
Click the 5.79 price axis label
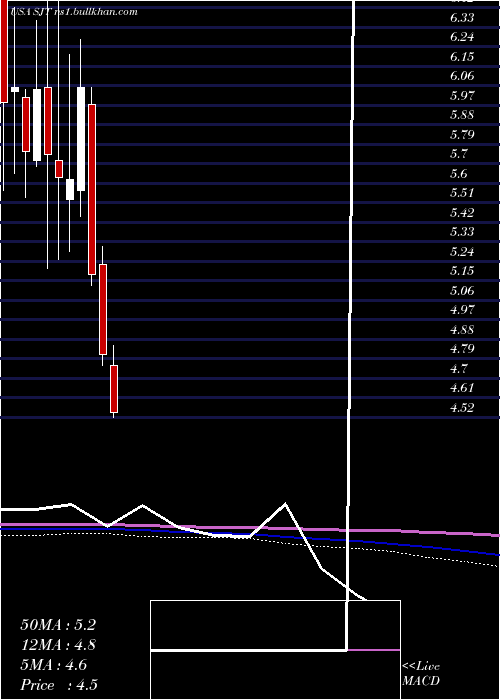pos(462,134)
